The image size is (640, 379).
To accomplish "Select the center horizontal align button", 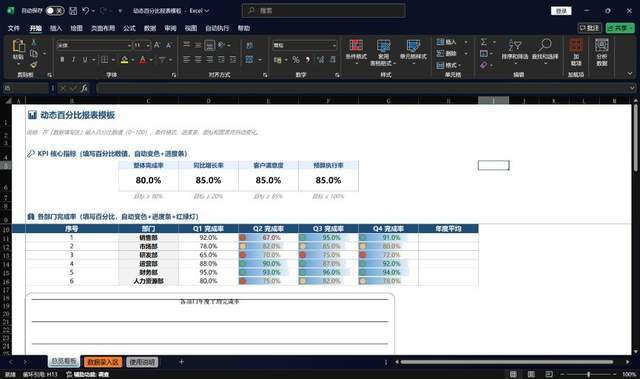I will [198, 60].
